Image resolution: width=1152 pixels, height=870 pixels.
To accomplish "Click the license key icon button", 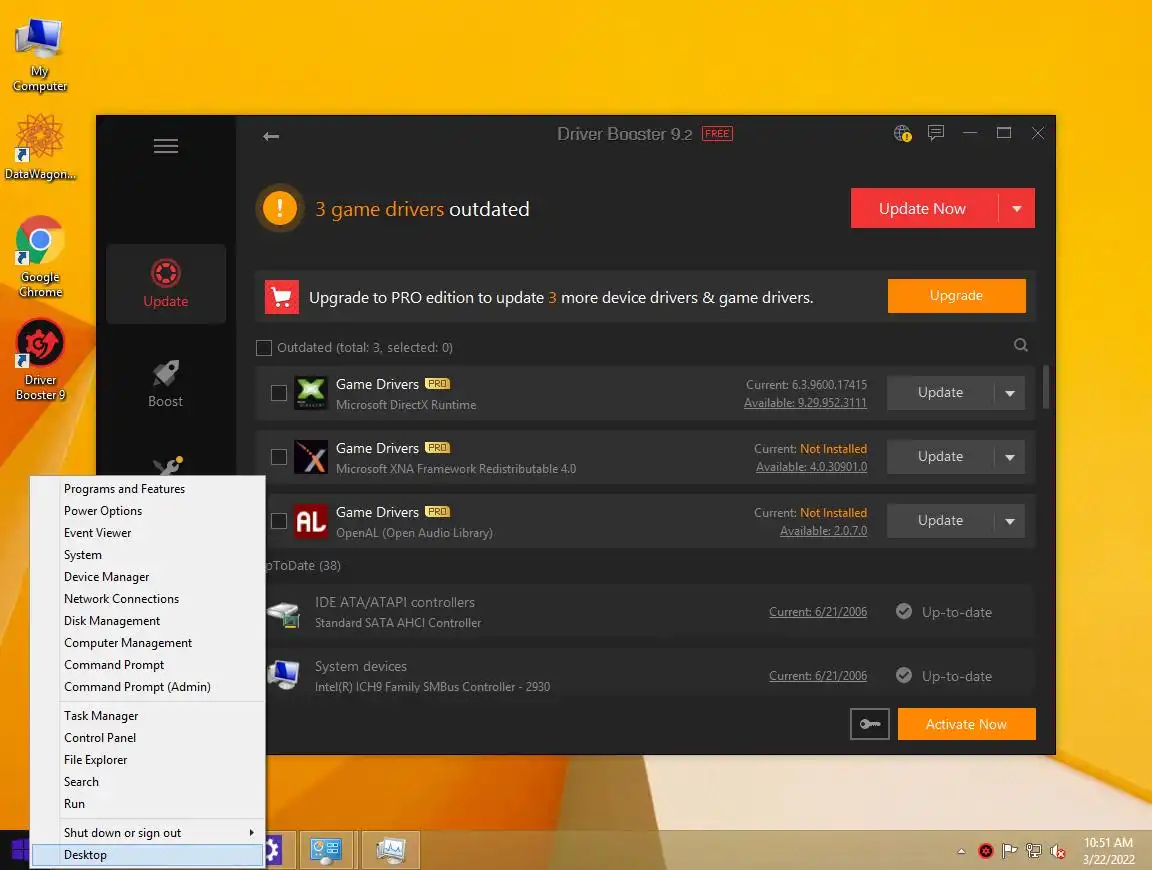I will (870, 724).
